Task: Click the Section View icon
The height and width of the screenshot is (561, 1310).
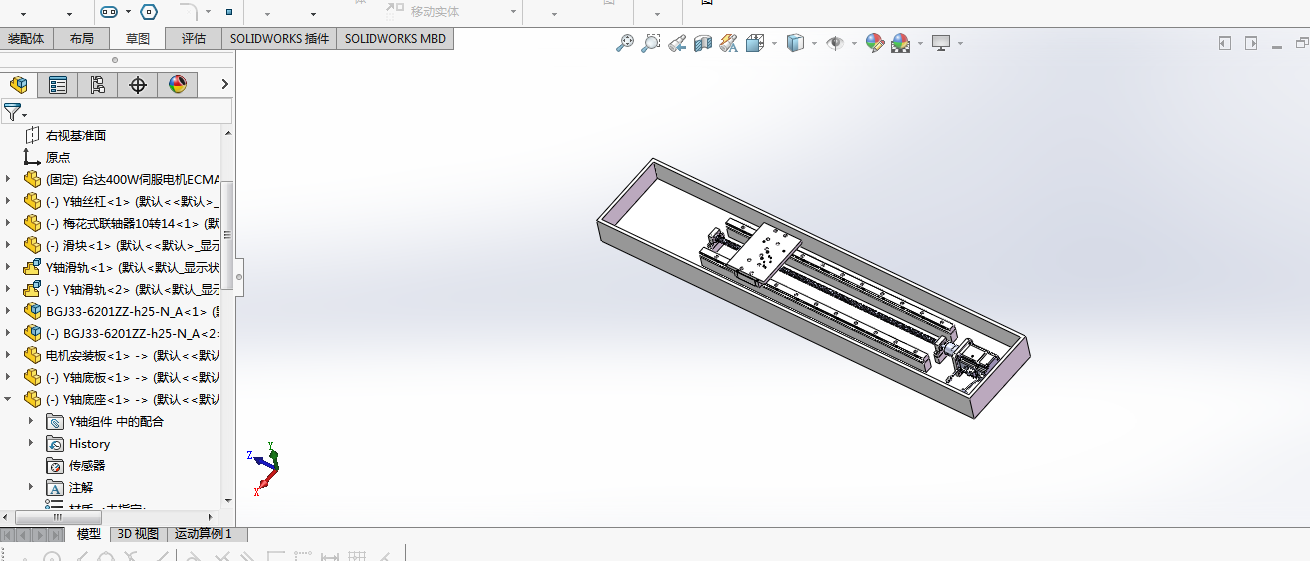Action: pyautogui.click(x=703, y=43)
